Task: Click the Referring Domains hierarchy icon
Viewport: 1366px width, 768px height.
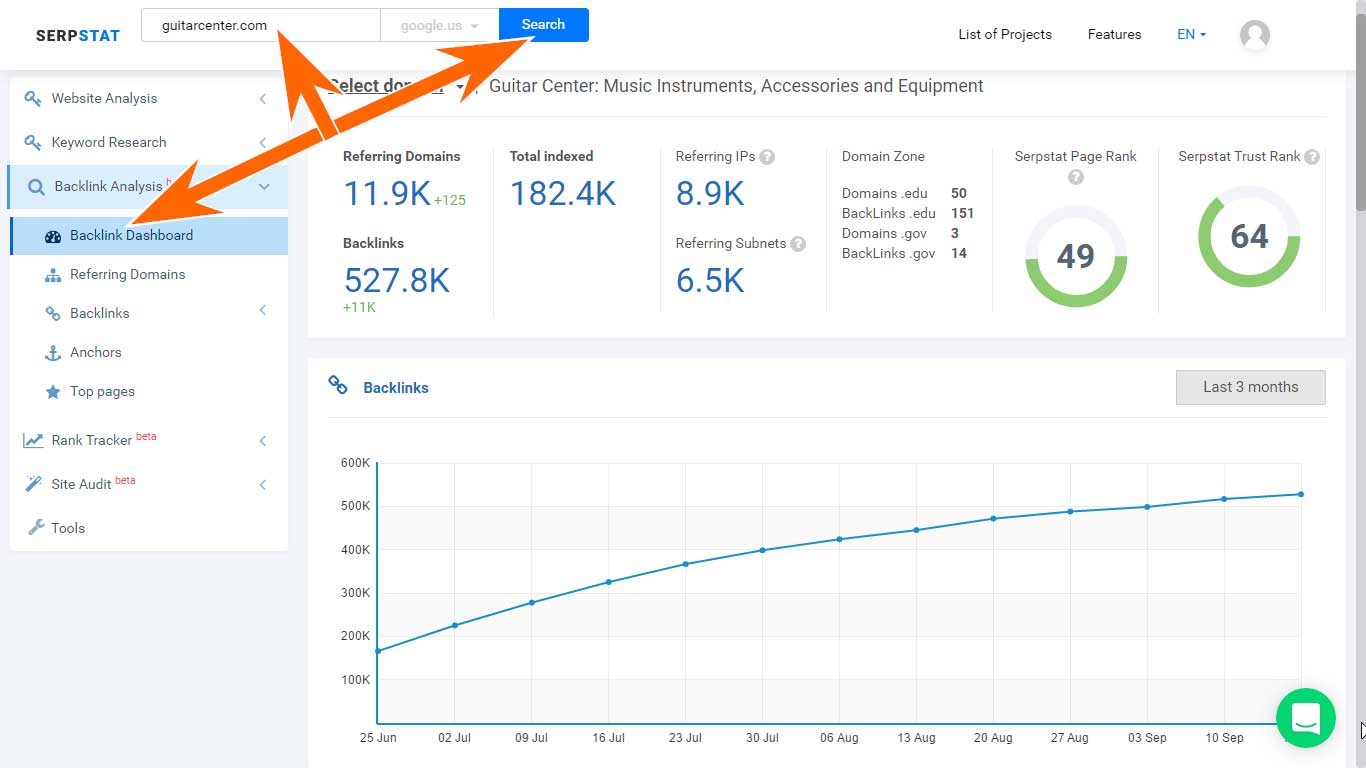Action: 53,275
